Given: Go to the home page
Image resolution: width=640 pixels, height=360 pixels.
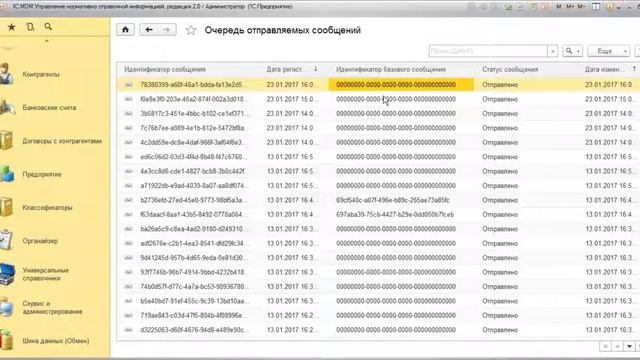Looking at the screenshot, I should point(125,30).
